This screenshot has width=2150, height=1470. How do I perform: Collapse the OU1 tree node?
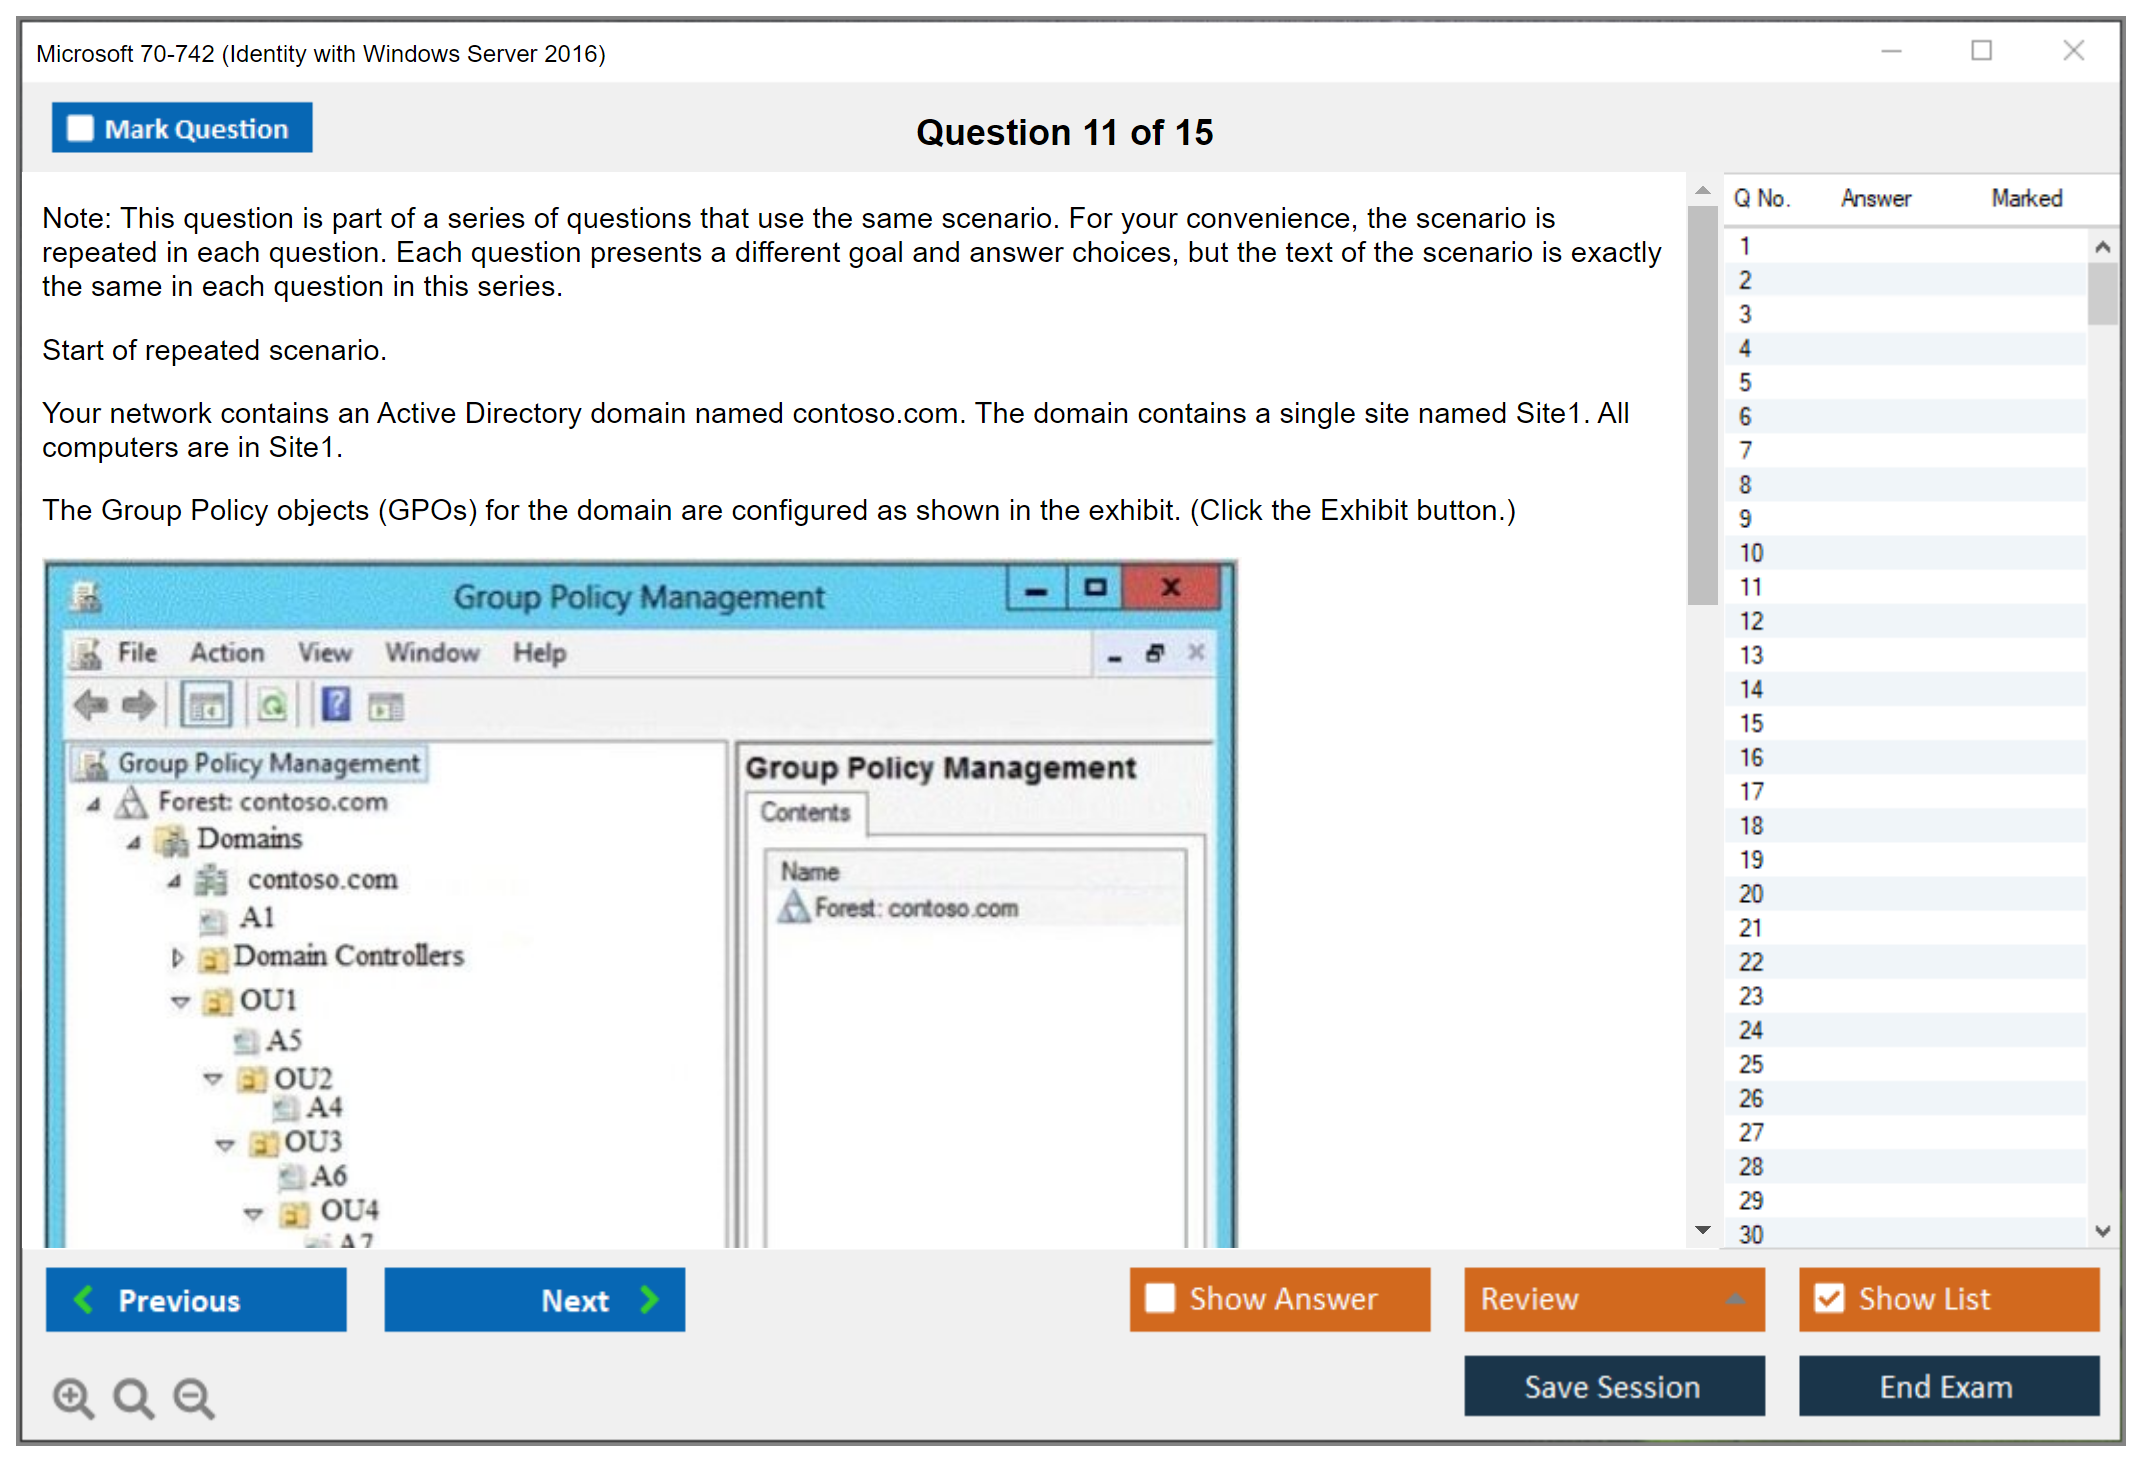pyautogui.click(x=181, y=1001)
